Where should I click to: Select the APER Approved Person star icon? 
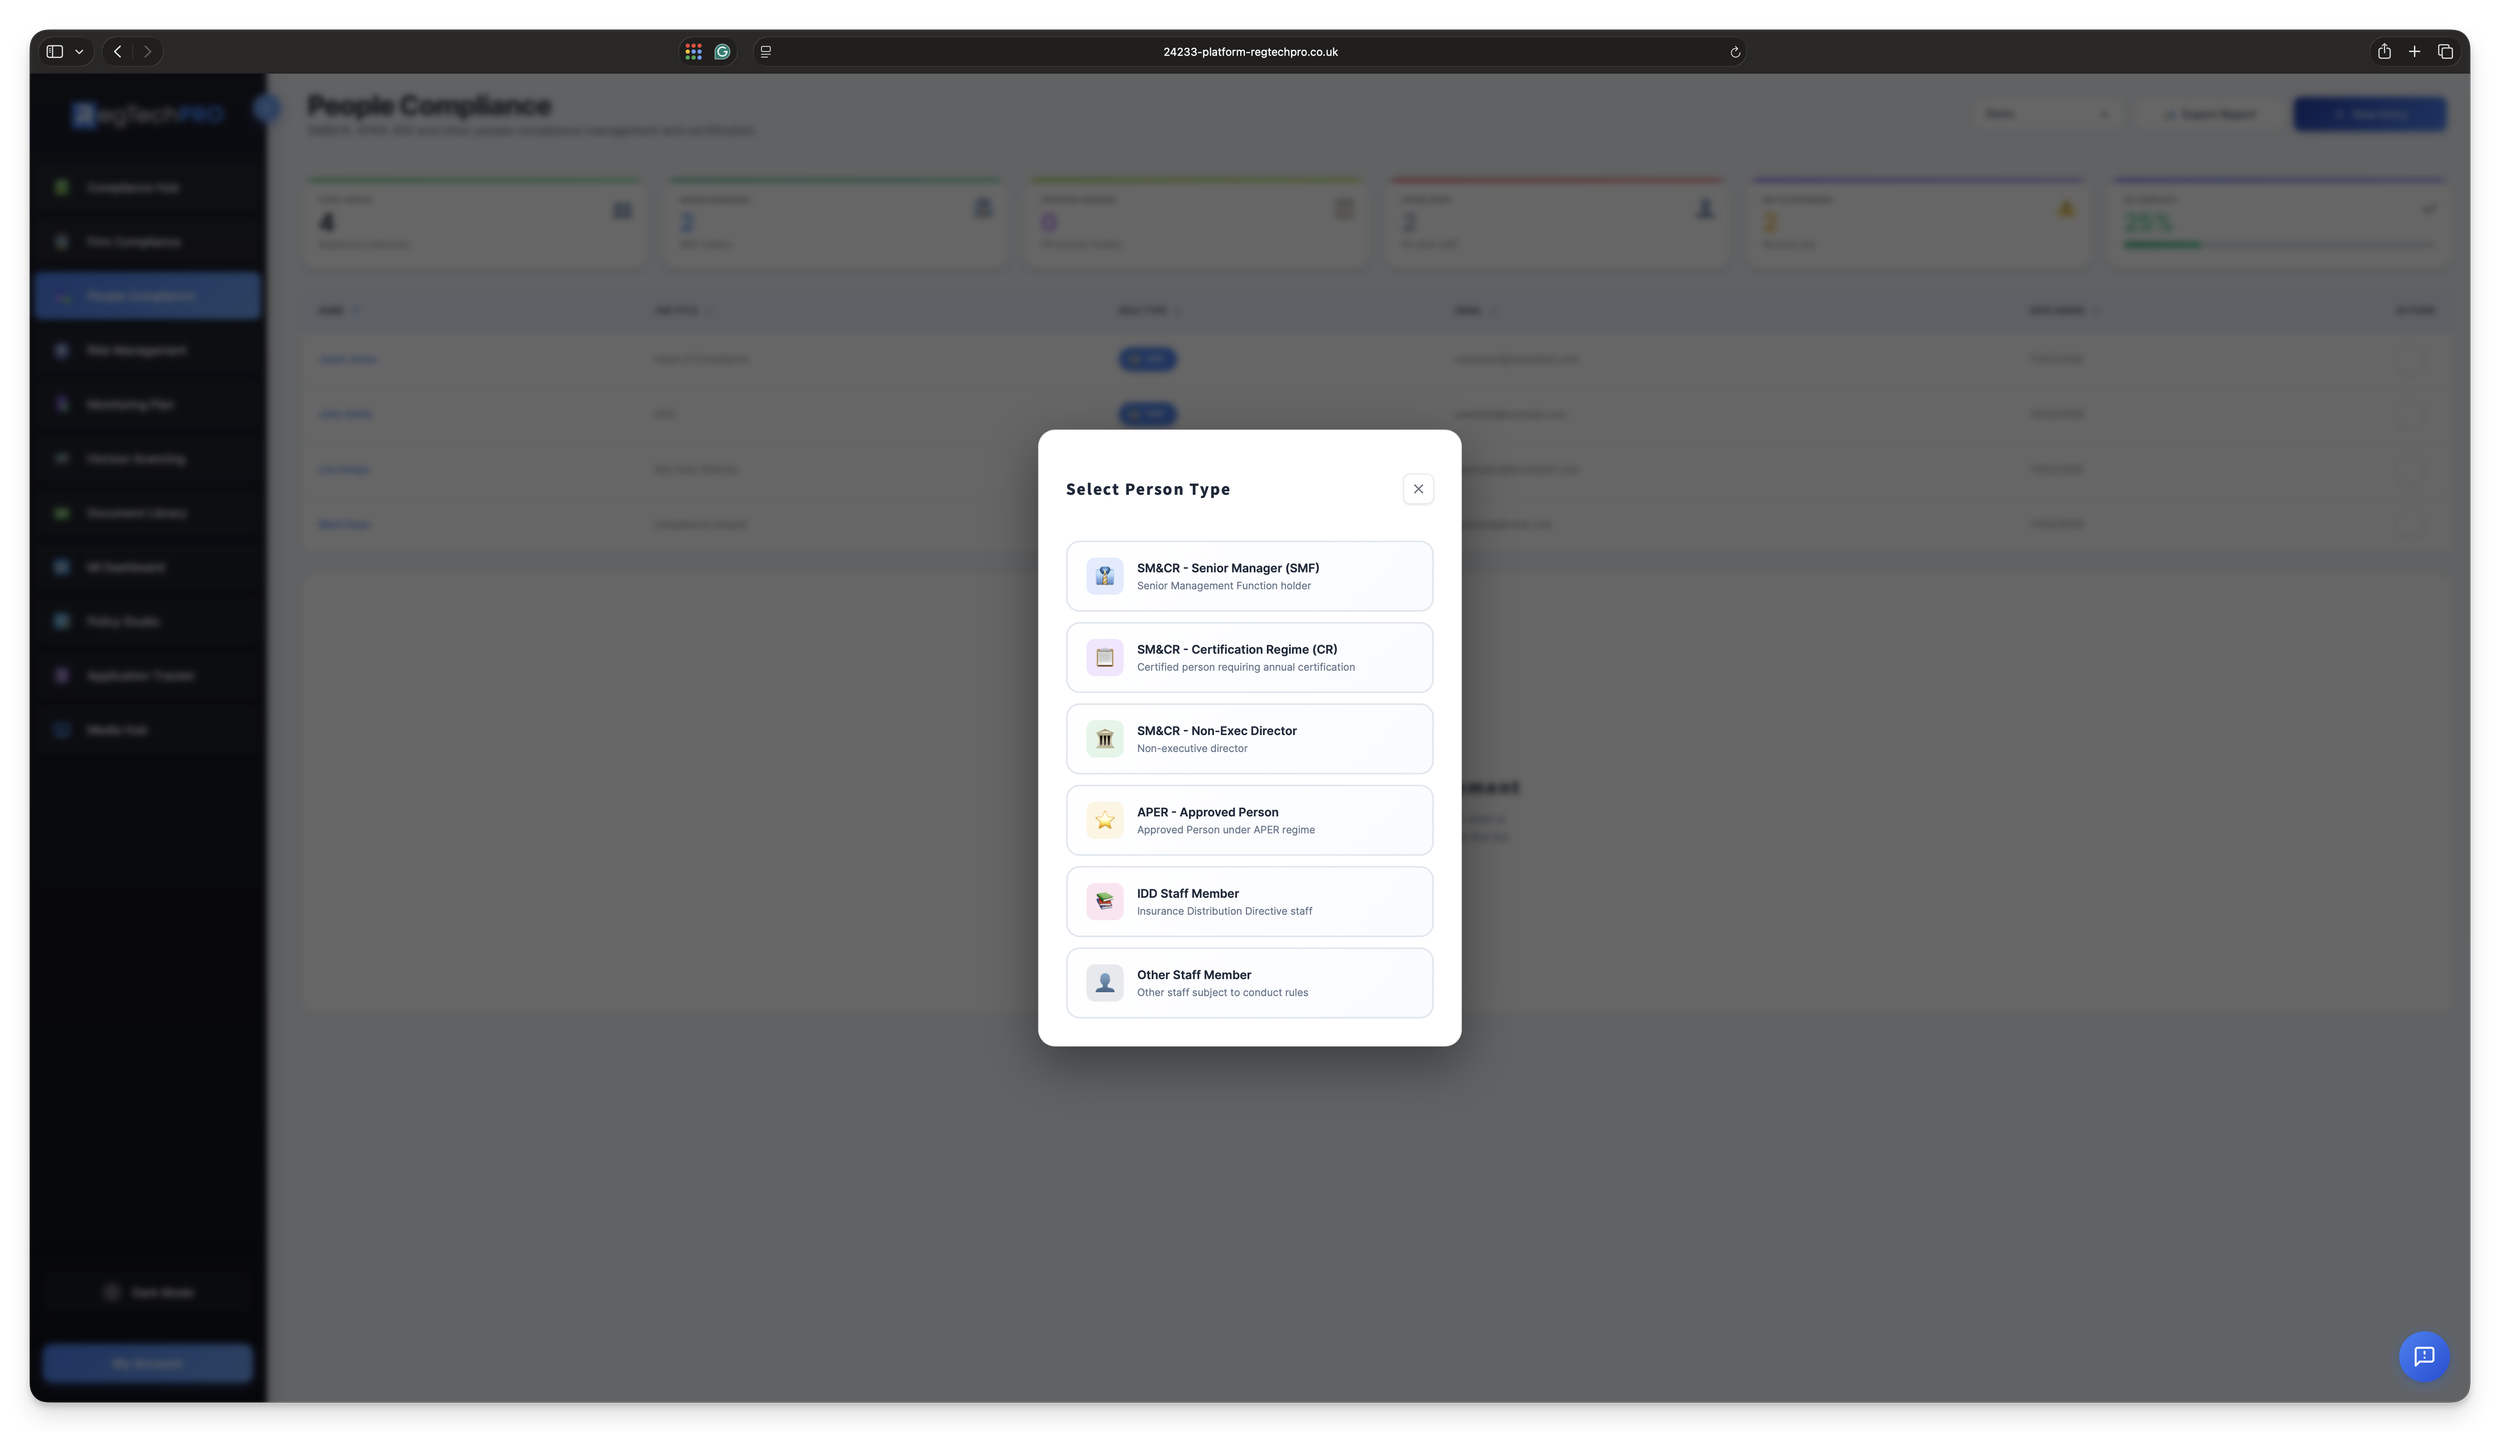1105,820
